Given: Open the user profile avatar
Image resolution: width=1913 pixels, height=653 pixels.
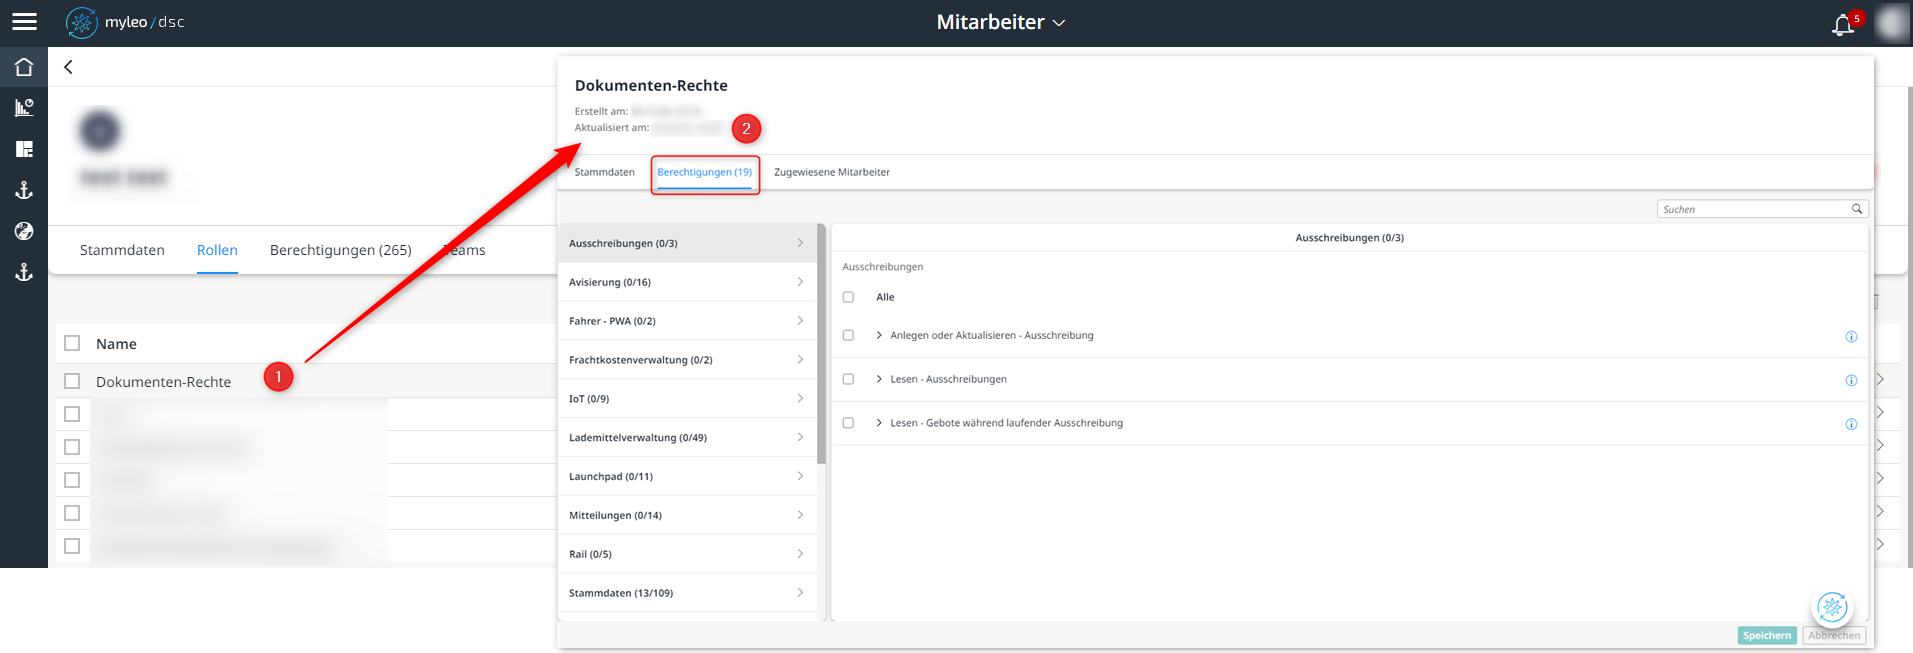Looking at the screenshot, I should (x=1892, y=22).
